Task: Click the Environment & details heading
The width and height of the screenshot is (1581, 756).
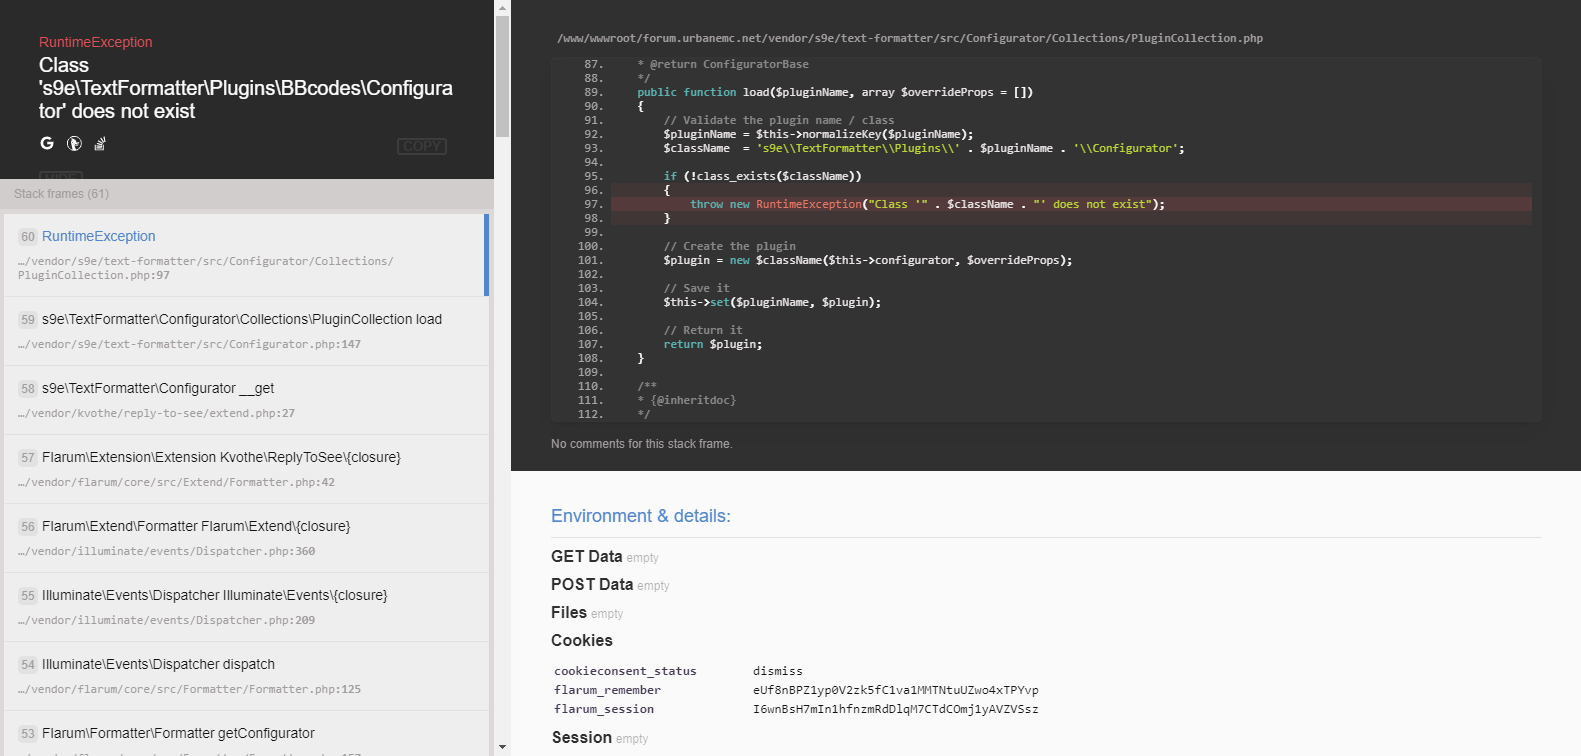Action: point(640,516)
